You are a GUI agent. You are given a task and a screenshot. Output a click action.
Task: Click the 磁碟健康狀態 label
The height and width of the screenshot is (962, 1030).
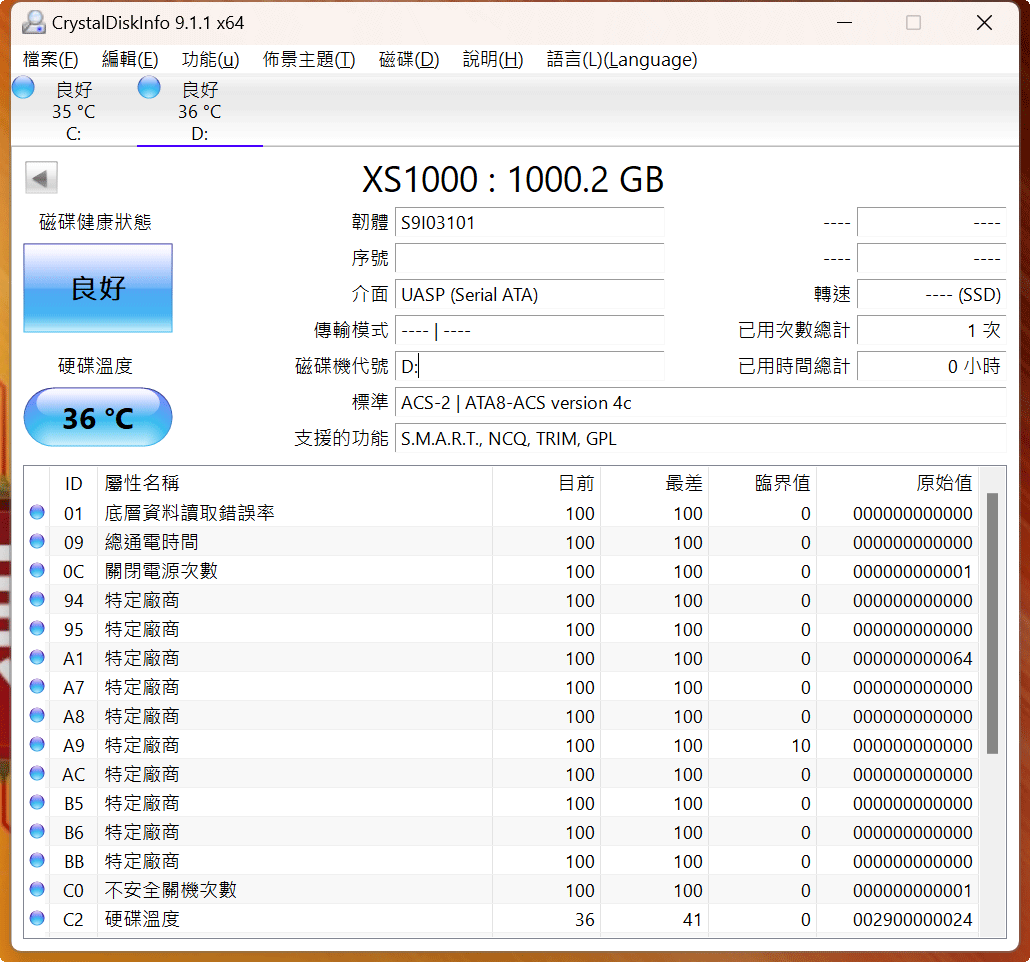[95, 222]
